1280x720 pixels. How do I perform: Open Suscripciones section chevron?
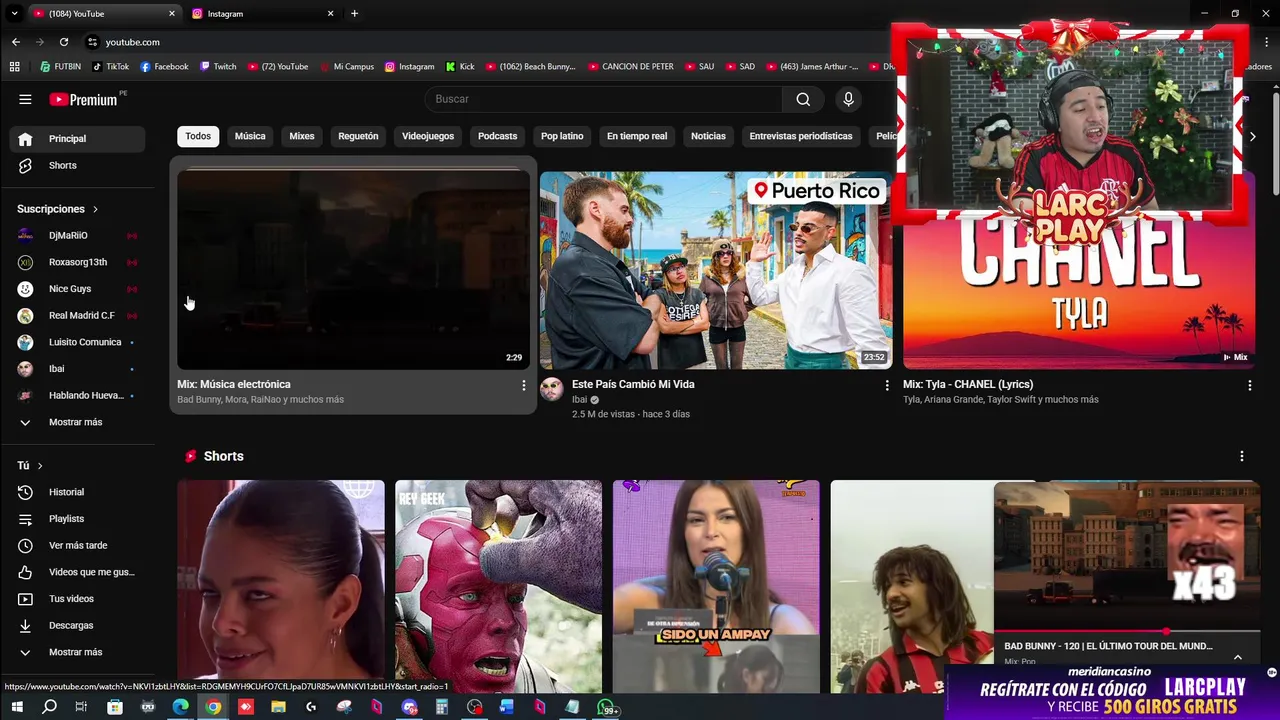pyautogui.click(x=95, y=209)
